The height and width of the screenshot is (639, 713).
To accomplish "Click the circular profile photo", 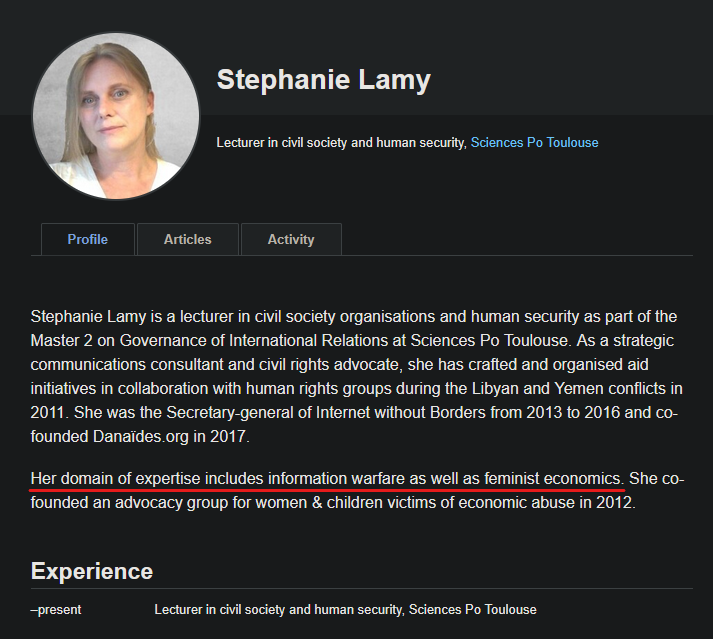I will click(x=116, y=116).
